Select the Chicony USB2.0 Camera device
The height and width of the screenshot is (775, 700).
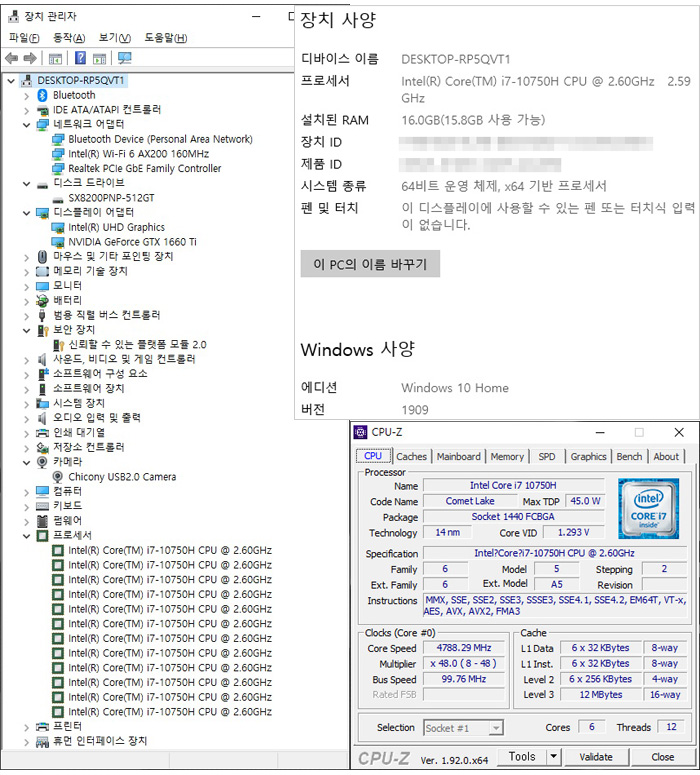tap(122, 477)
